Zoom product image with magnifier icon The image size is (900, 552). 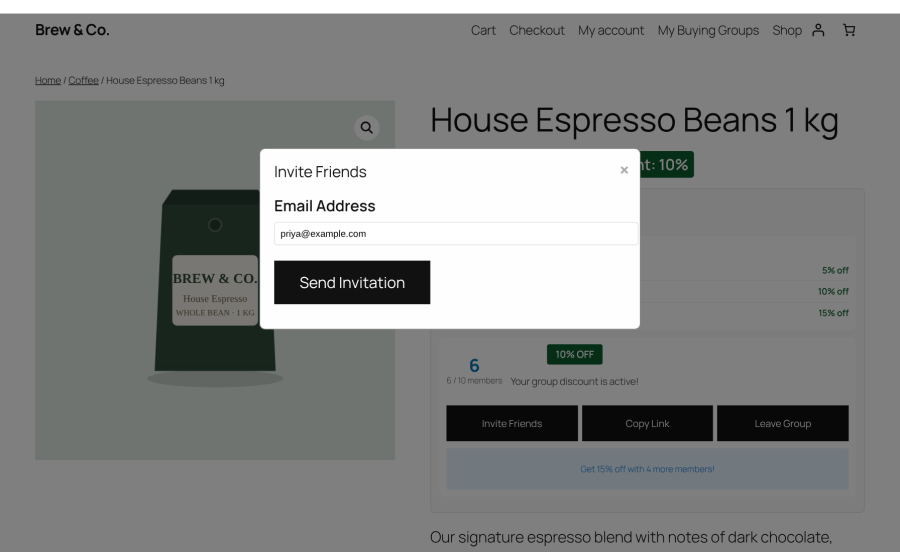click(x=367, y=127)
